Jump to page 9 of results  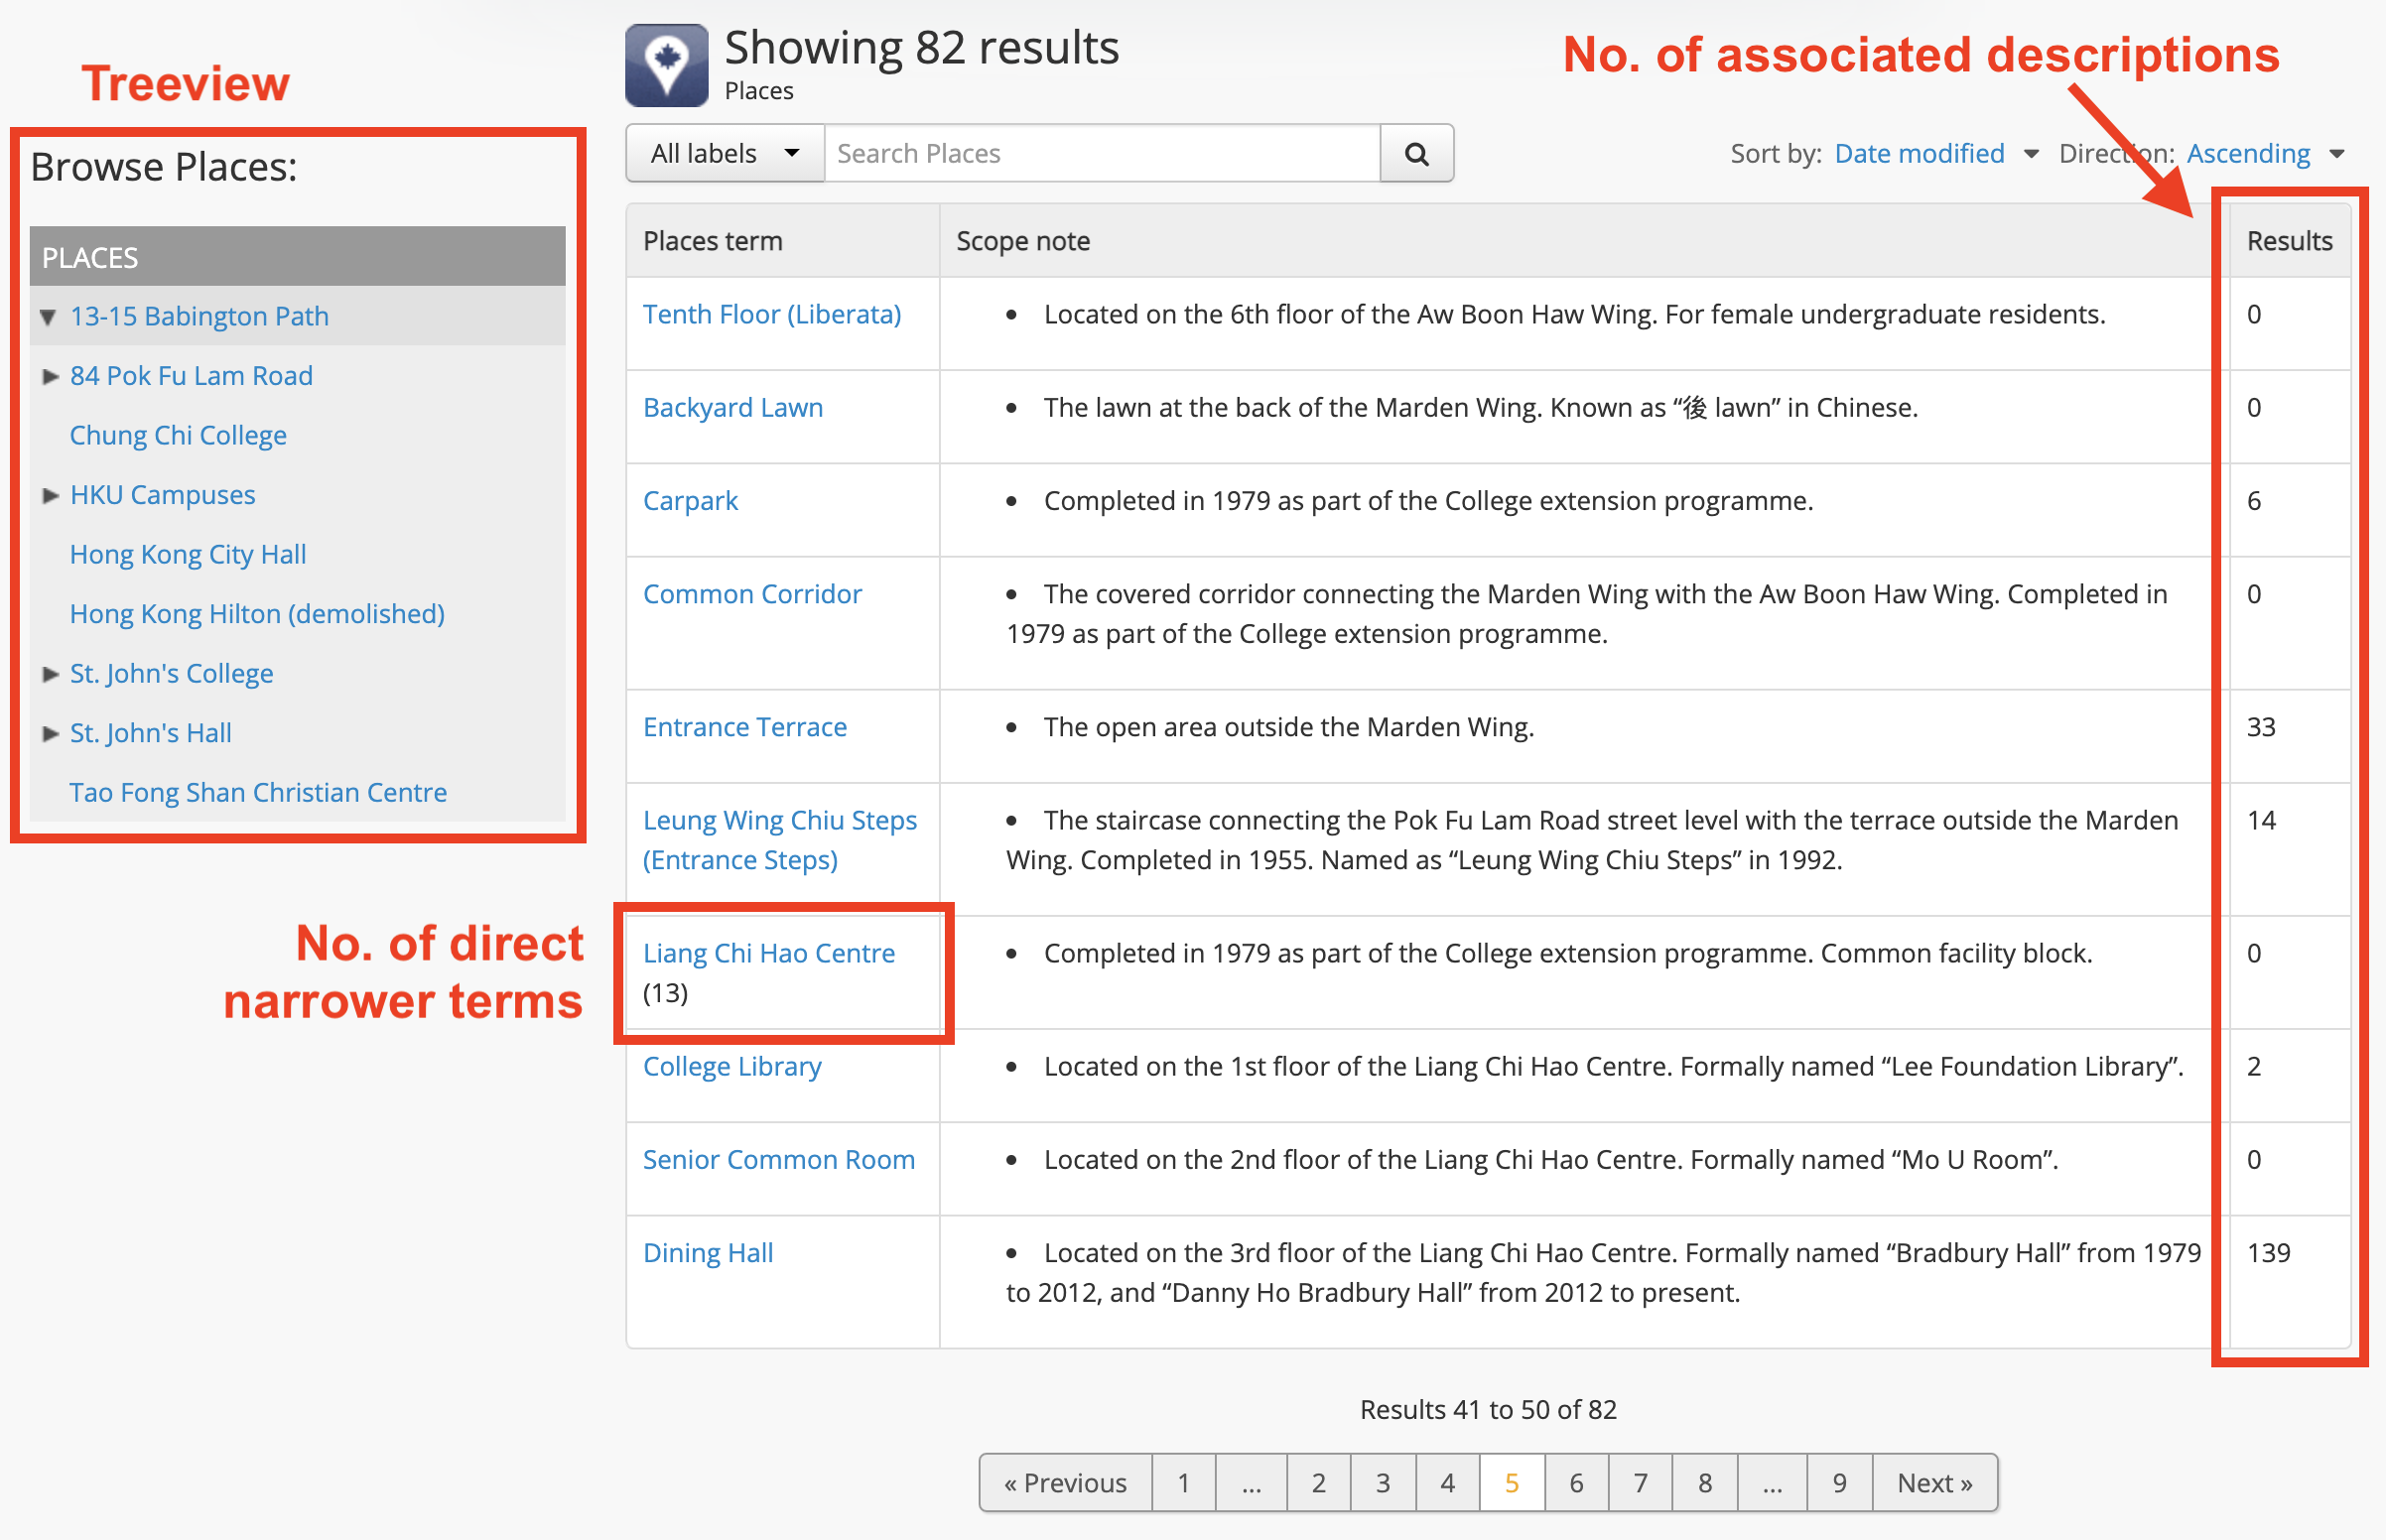pyautogui.click(x=1838, y=1483)
